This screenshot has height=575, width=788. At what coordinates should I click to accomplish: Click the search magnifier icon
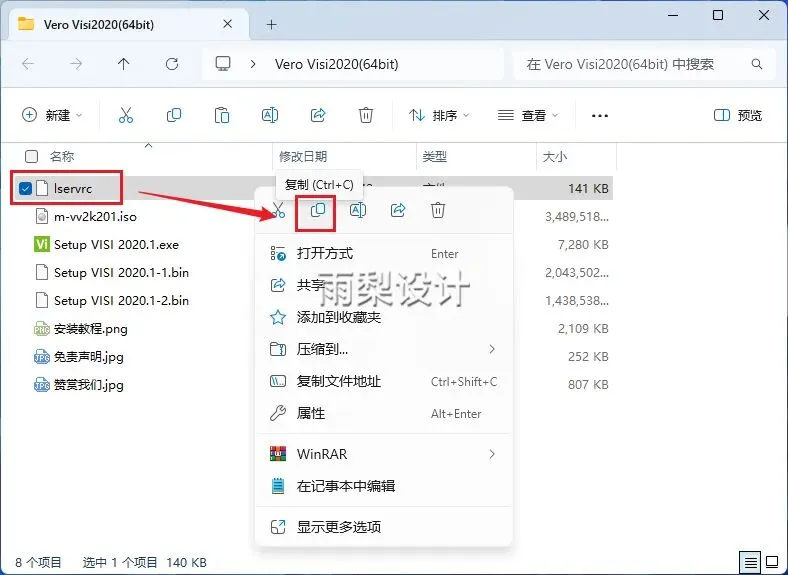point(756,64)
